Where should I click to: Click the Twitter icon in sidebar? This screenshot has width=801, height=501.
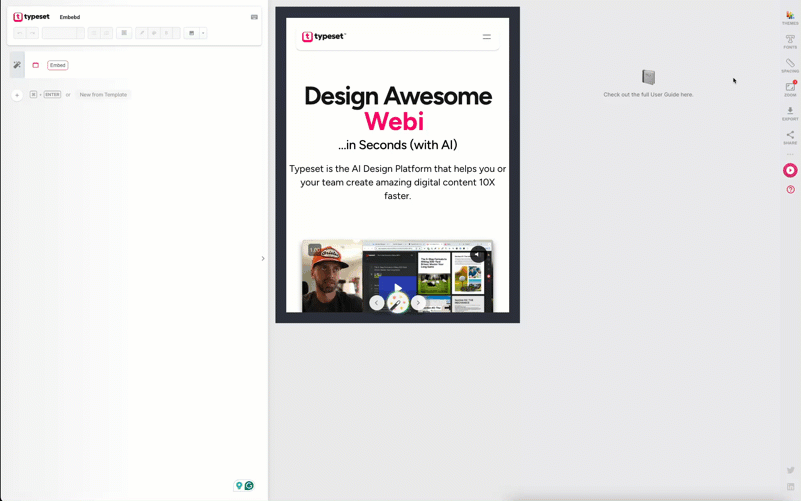point(790,470)
